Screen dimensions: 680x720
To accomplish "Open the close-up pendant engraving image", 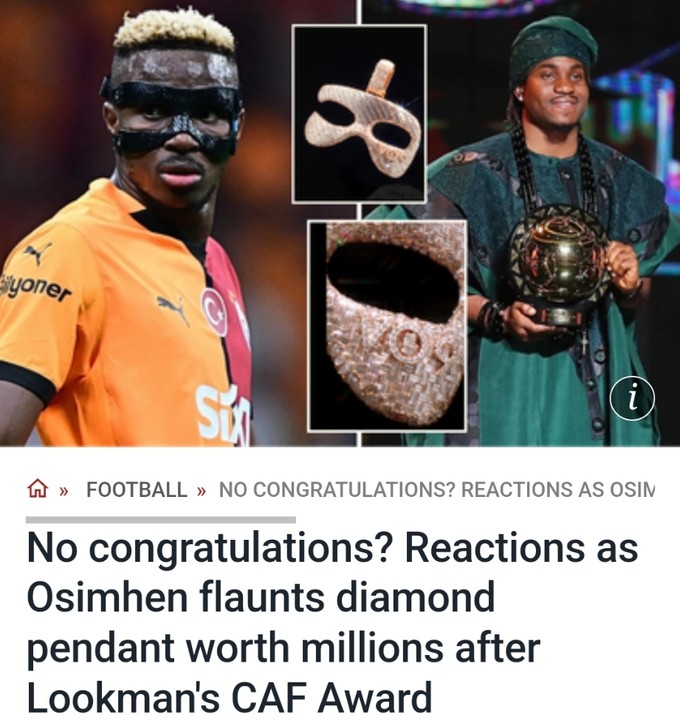I will point(388,326).
